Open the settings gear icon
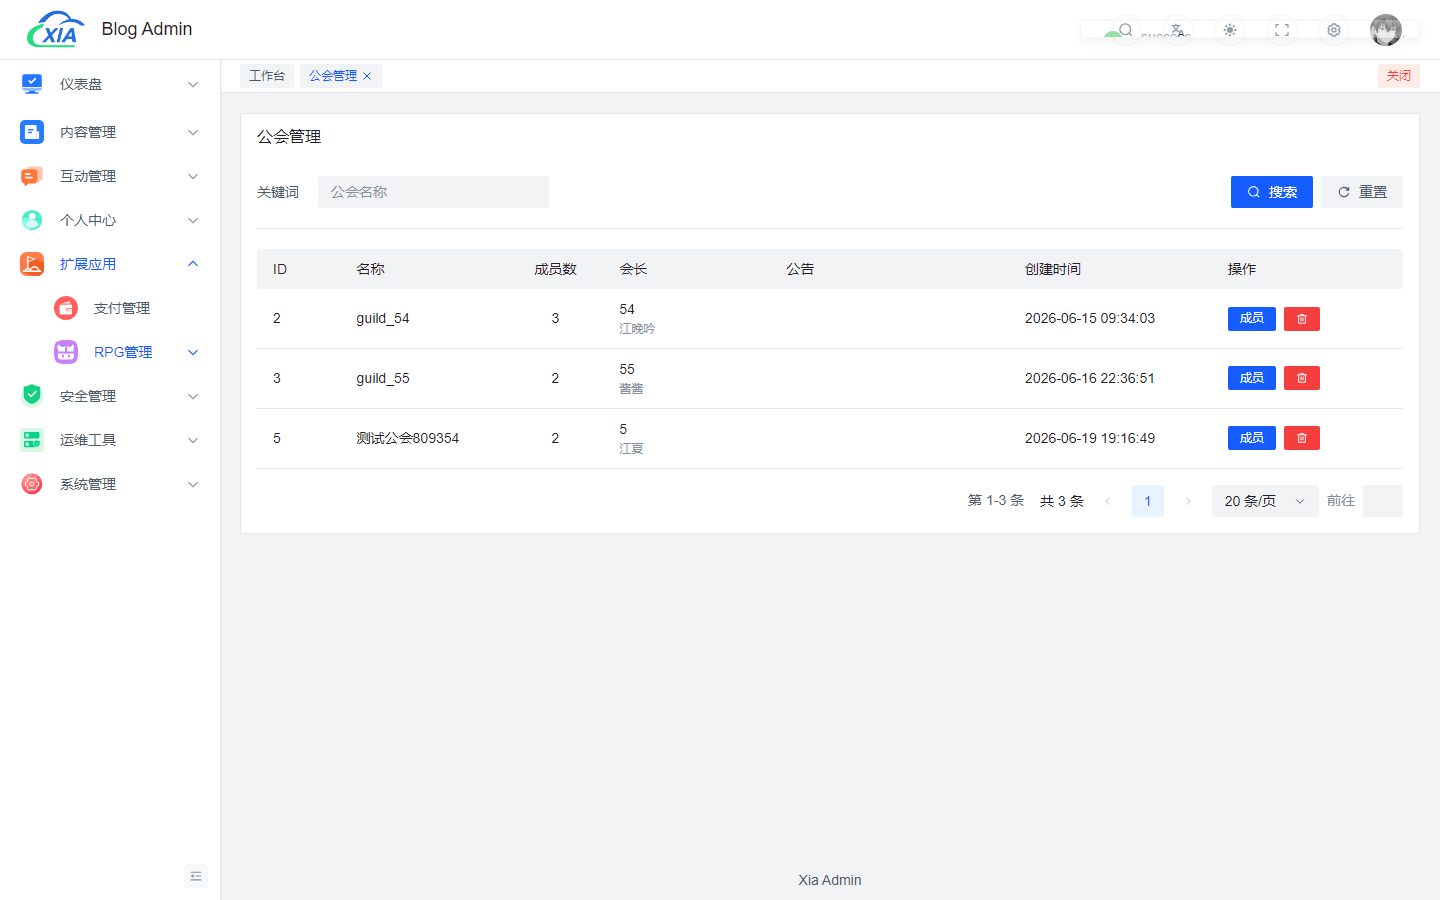This screenshot has height=900, width=1440. tap(1334, 30)
